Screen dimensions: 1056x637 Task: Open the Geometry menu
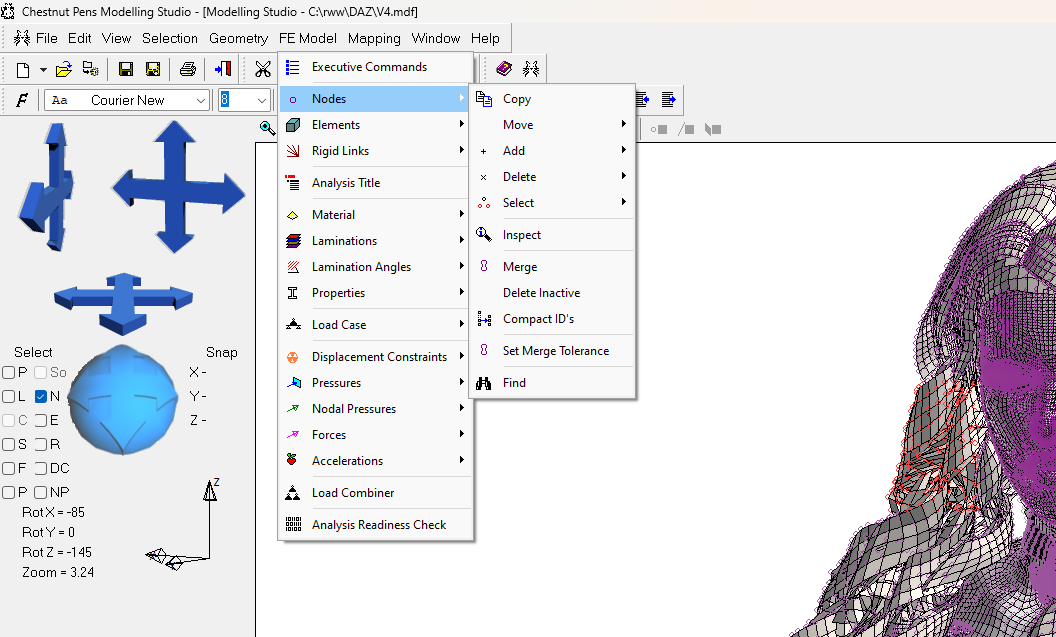point(238,38)
